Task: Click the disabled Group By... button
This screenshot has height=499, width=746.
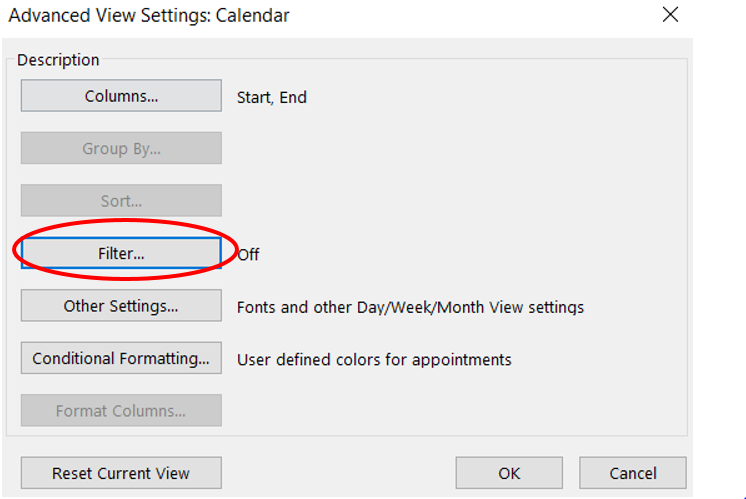Action: point(121,148)
